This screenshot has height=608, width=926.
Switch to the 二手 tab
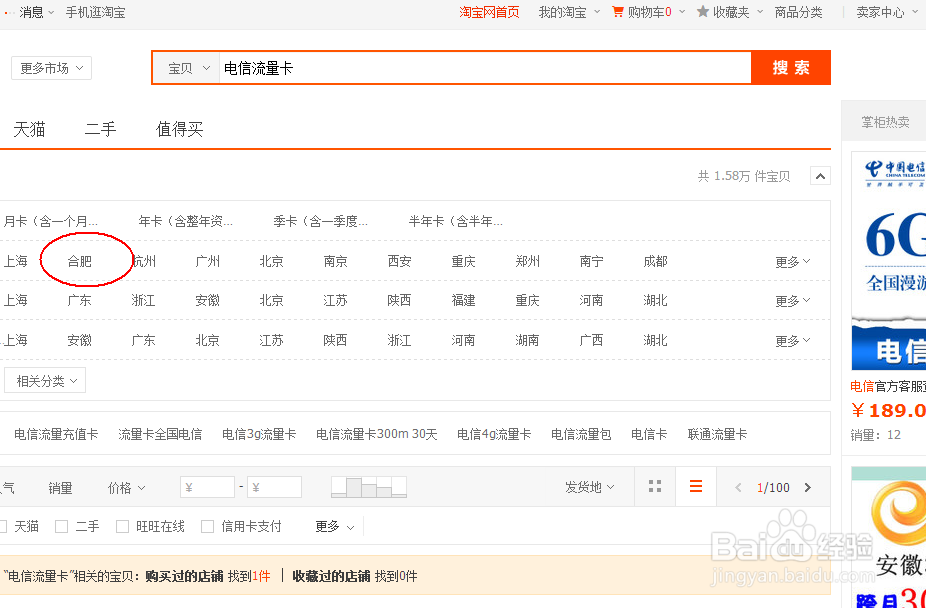point(100,129)
